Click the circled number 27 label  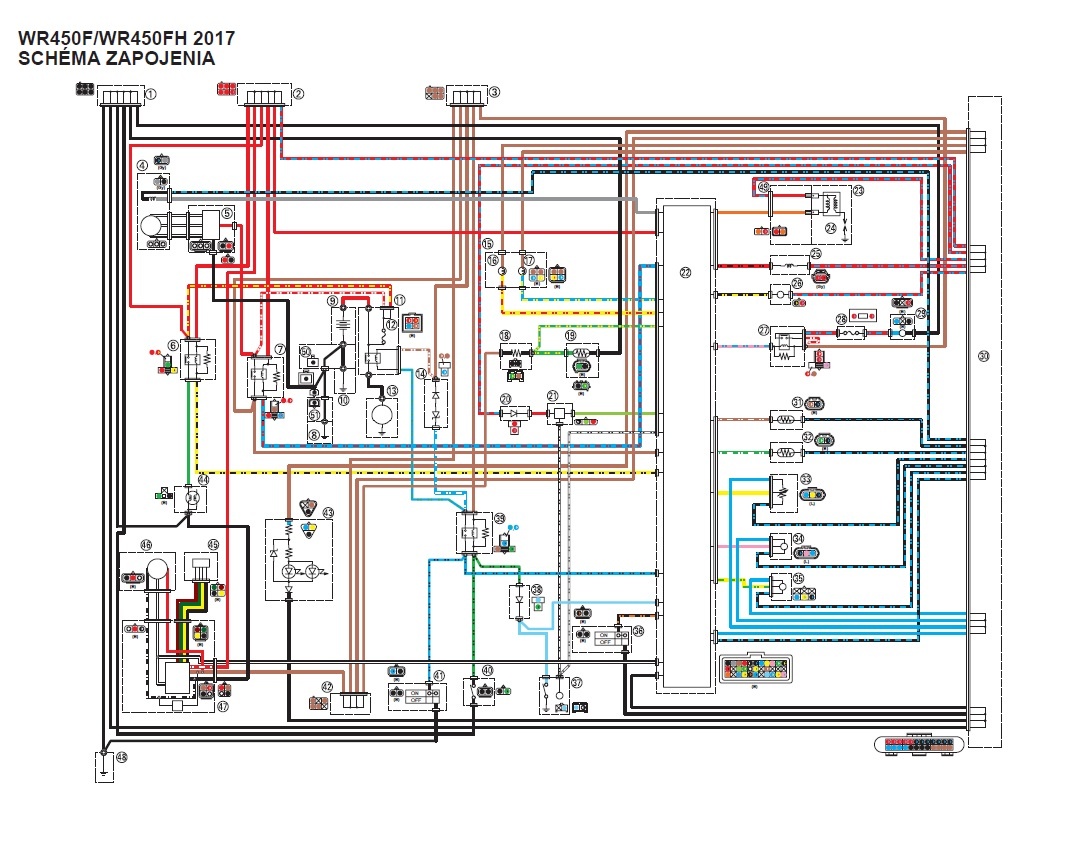click(763, 330)
